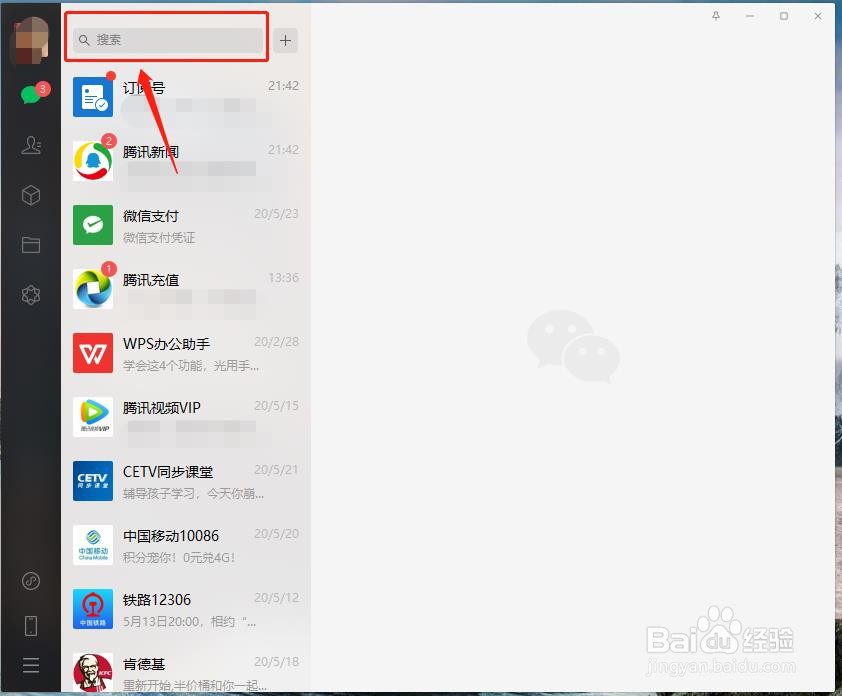Open the Chats icon with 3 badge

(32, 95)
